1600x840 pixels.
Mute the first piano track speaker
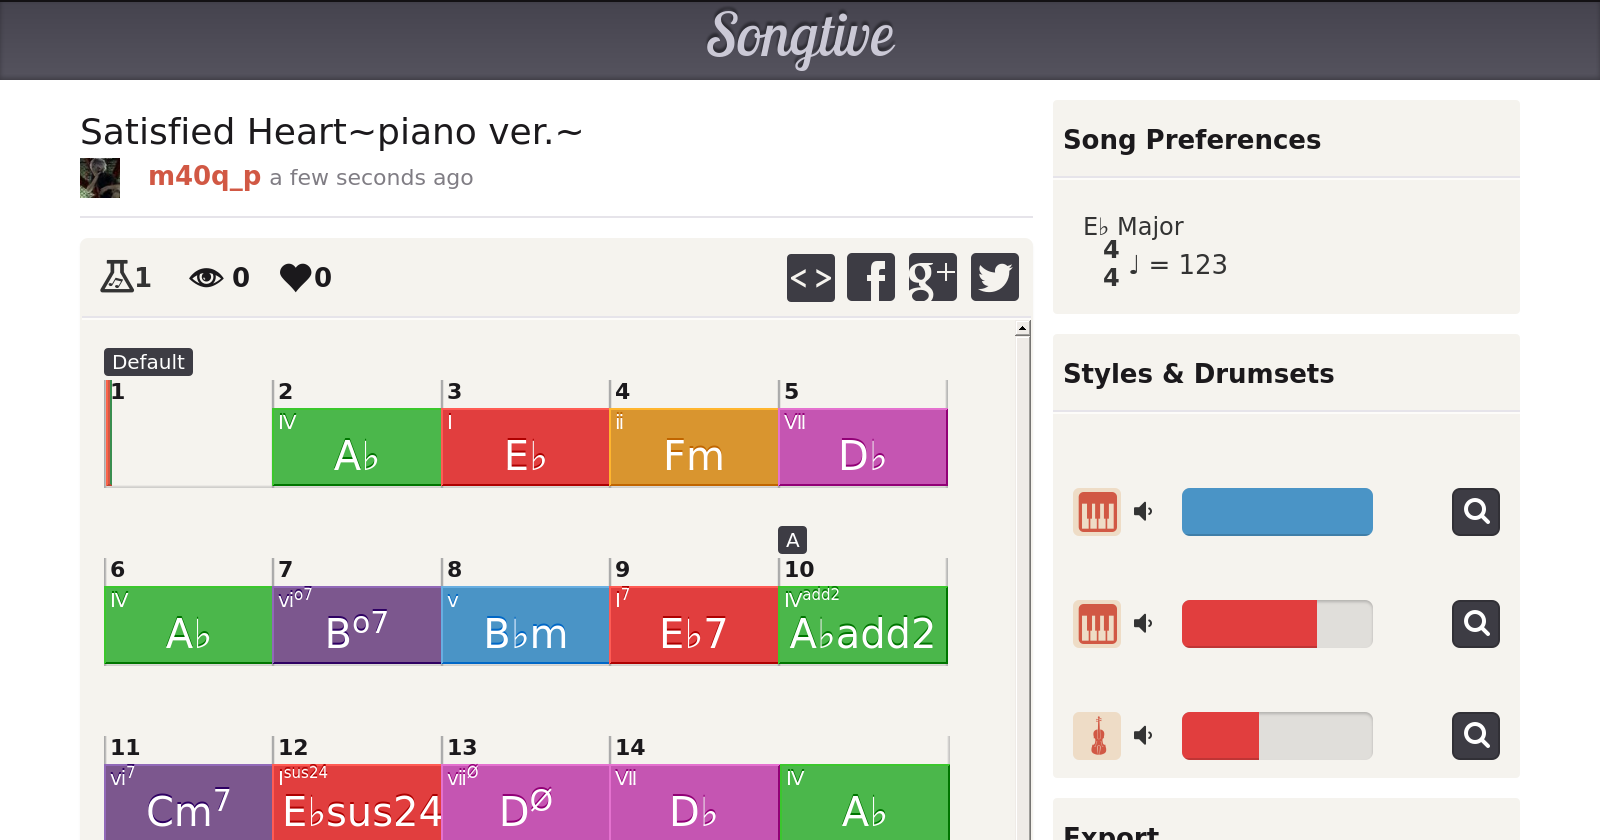pyautogui.click(x=1143, y=512)
